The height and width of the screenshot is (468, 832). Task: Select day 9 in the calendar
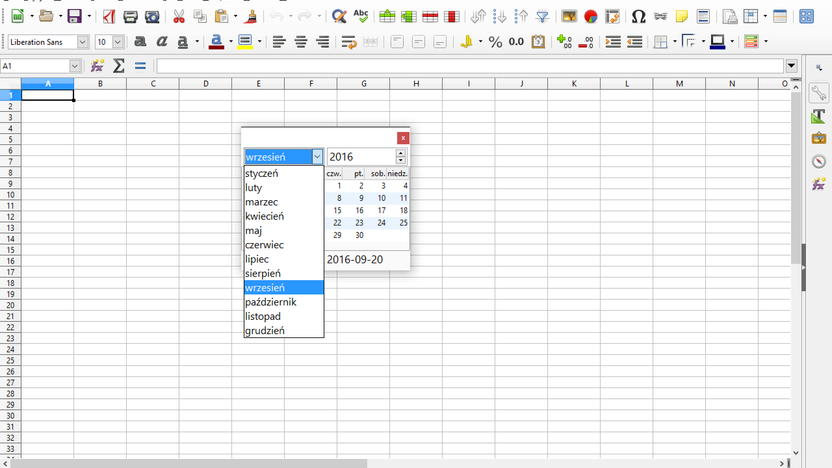click(361, 198)
